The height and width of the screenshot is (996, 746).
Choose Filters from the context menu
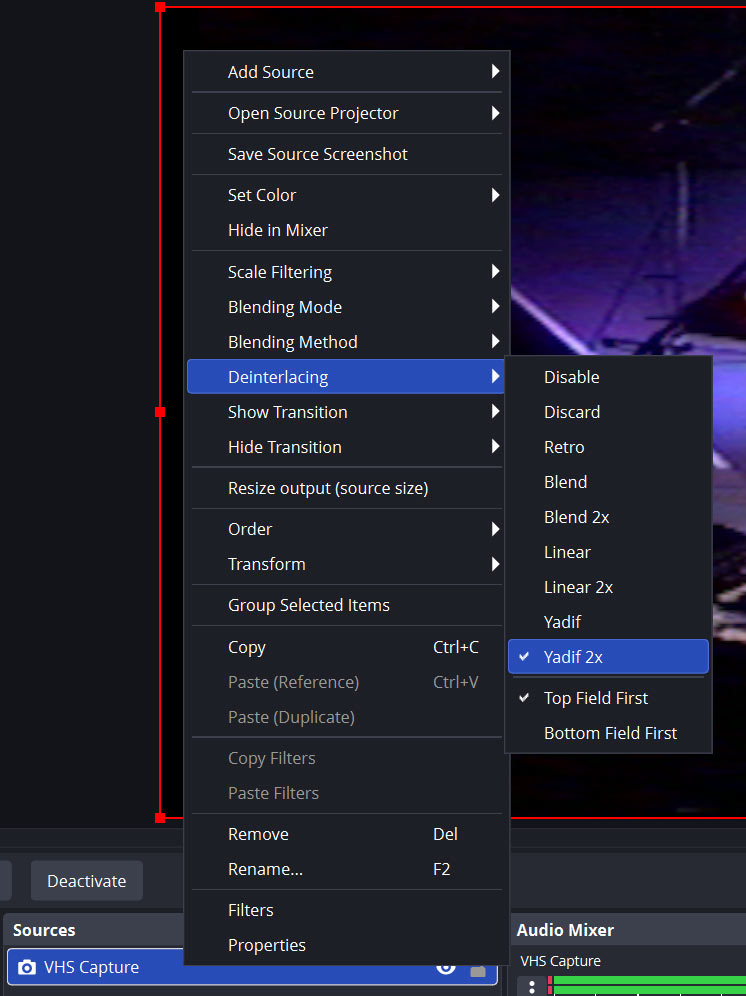click(251, 910)
